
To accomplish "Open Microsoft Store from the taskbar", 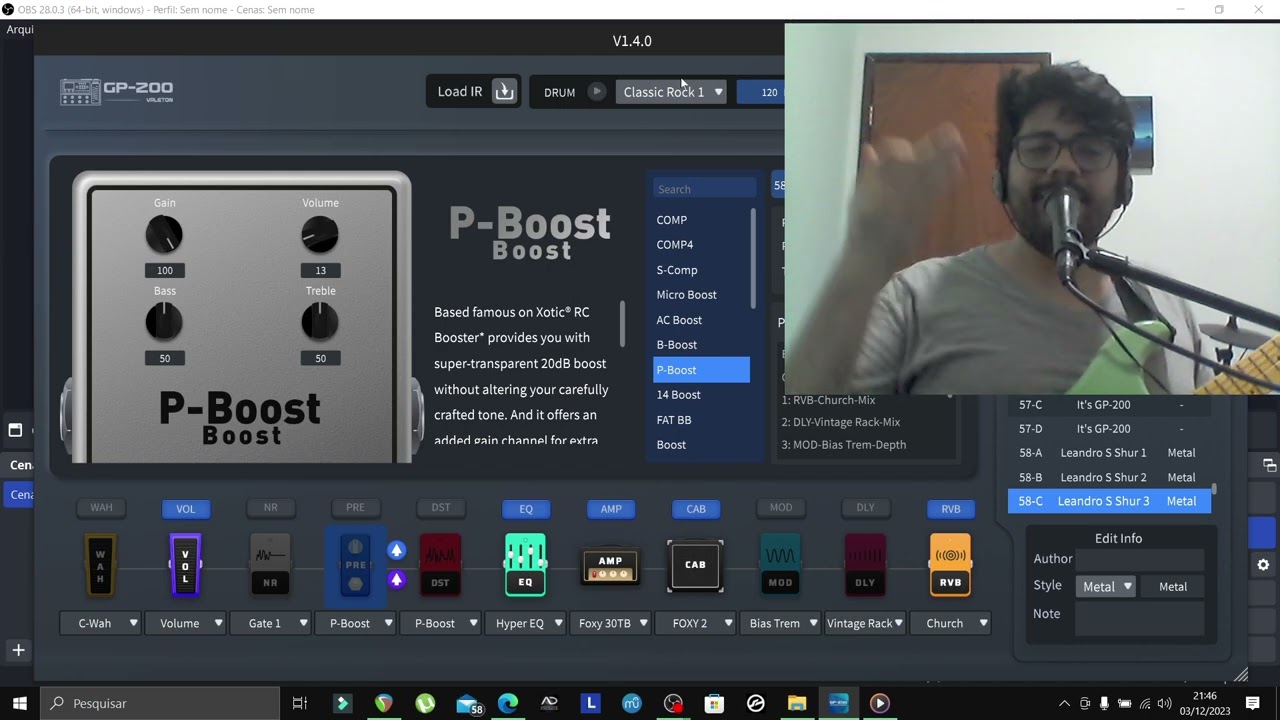I will click(714, 703).
